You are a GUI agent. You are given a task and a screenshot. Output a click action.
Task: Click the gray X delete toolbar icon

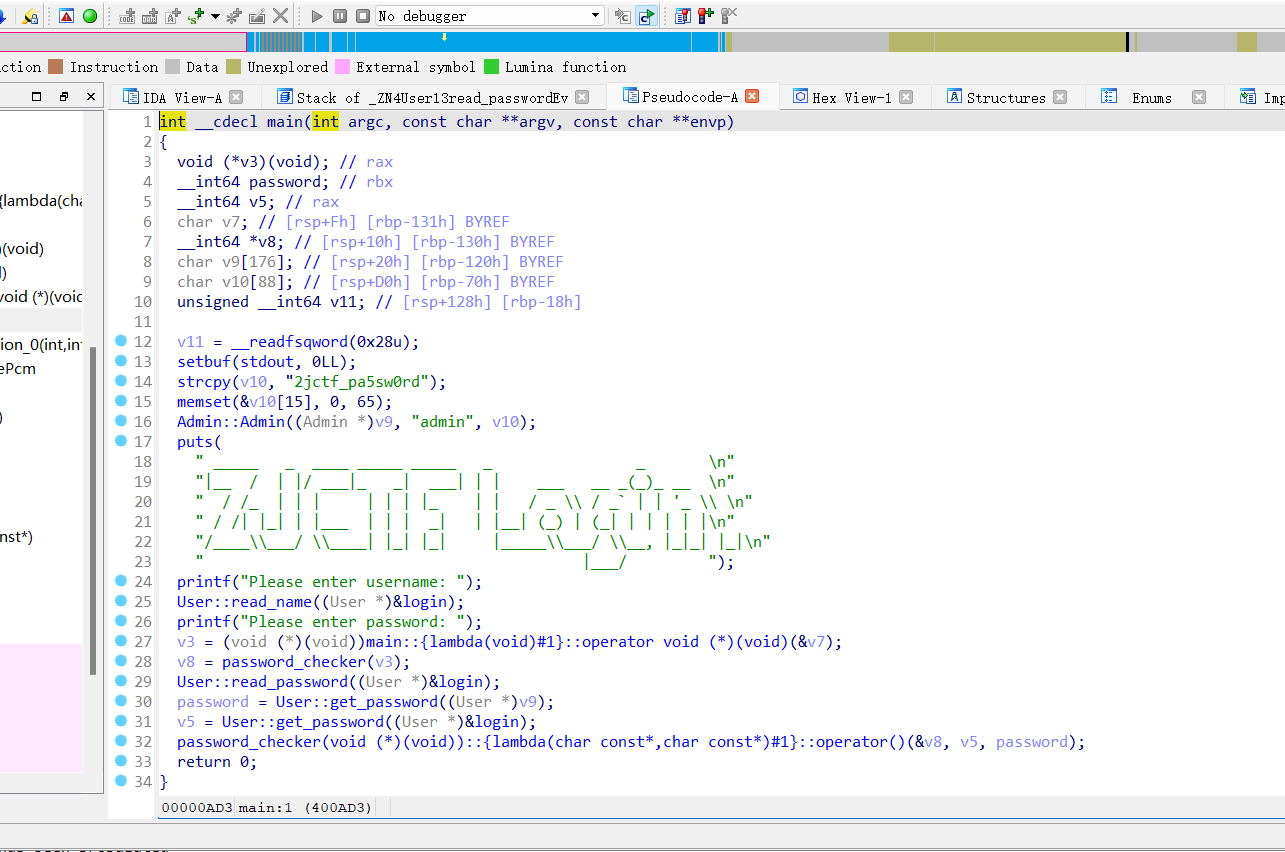pos(281,16)
